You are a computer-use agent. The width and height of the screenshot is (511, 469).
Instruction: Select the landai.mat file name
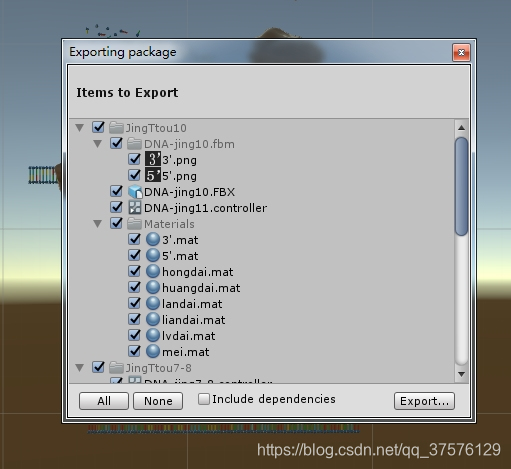192,304
